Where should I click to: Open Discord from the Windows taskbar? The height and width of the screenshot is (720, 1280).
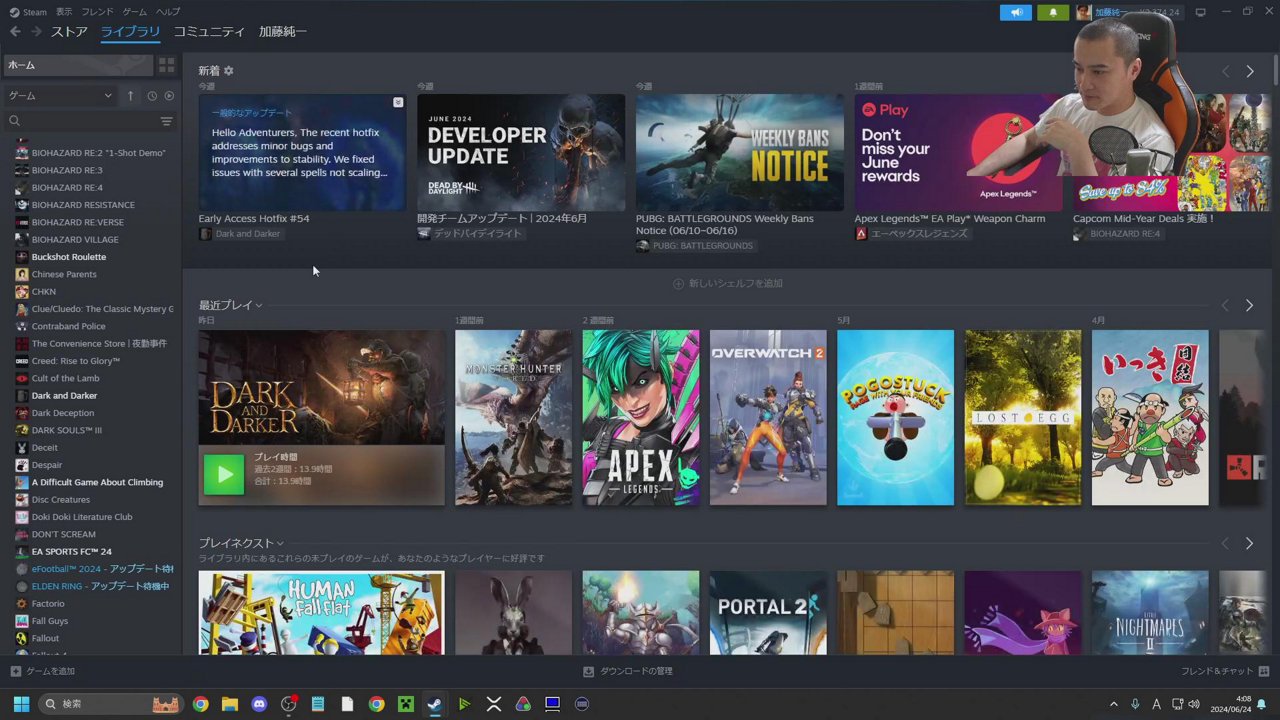(x=259, y=704)
